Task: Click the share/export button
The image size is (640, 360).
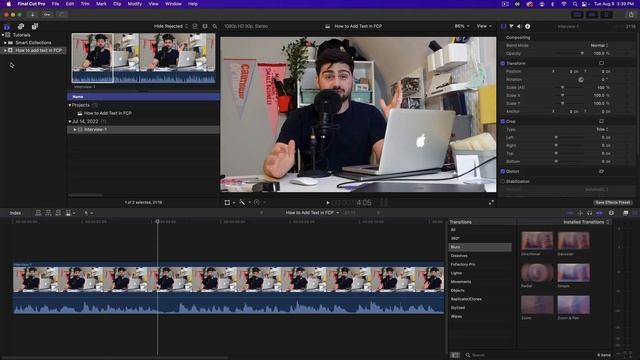Action: coord(631,14)
